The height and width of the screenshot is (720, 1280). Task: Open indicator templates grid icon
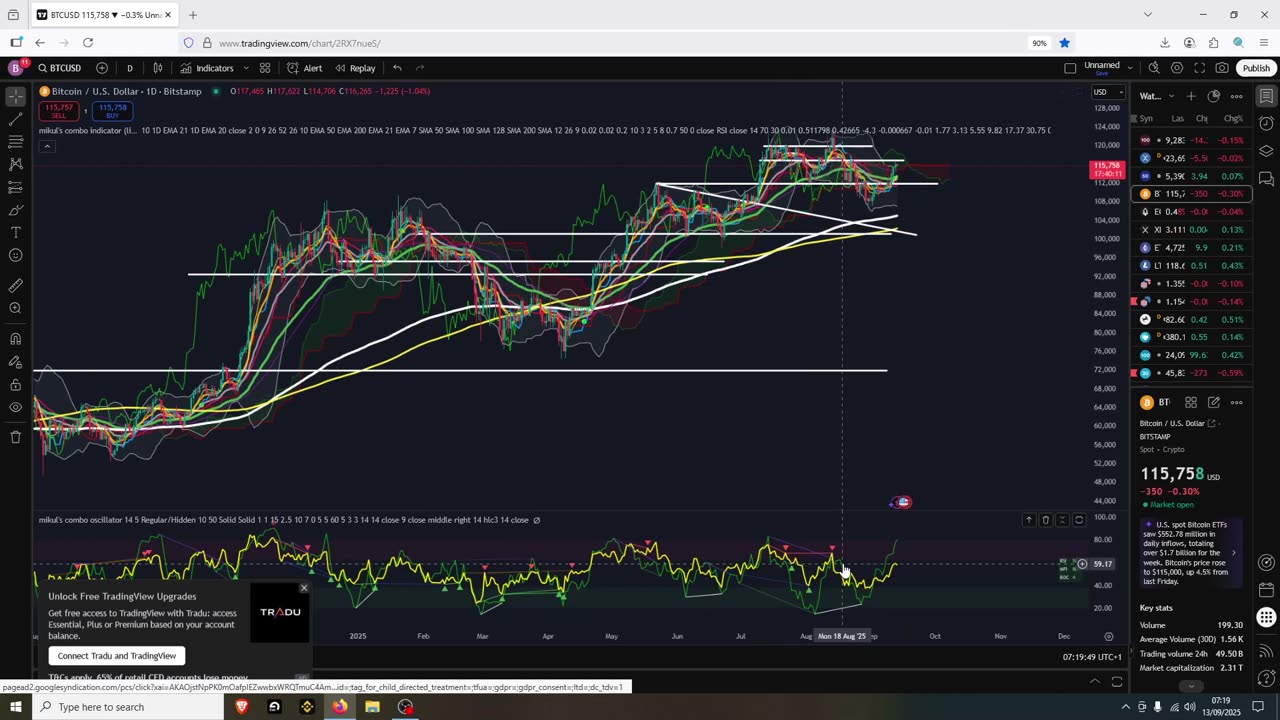tap(265, 68)
